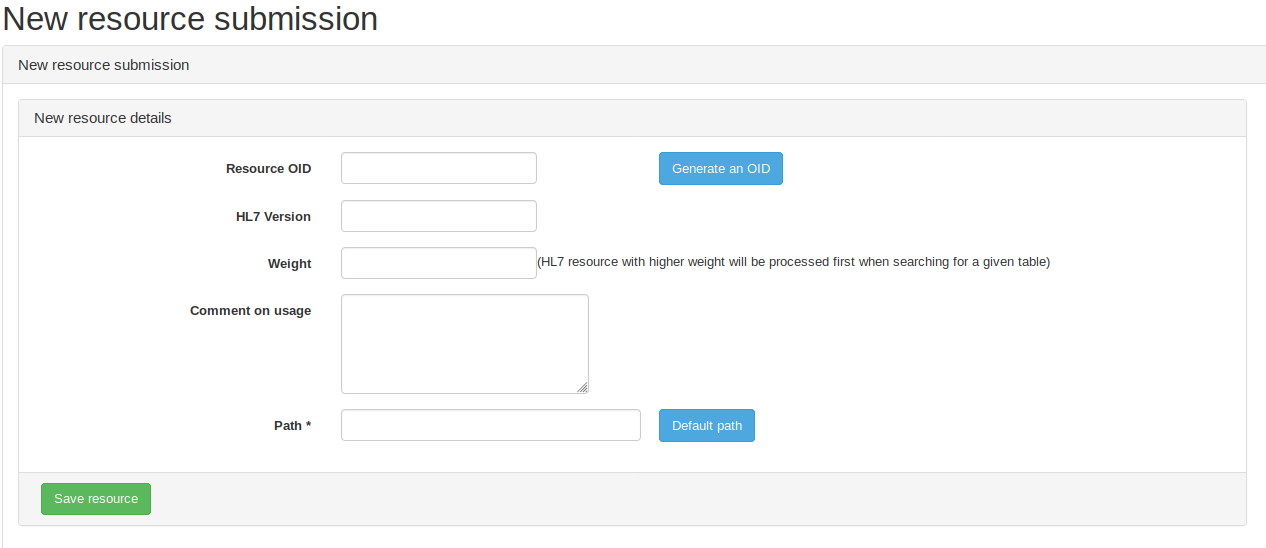Screen dimensions: 1266x548
Task: Grab the comment text area resize handle
Action: click(582, 387)
